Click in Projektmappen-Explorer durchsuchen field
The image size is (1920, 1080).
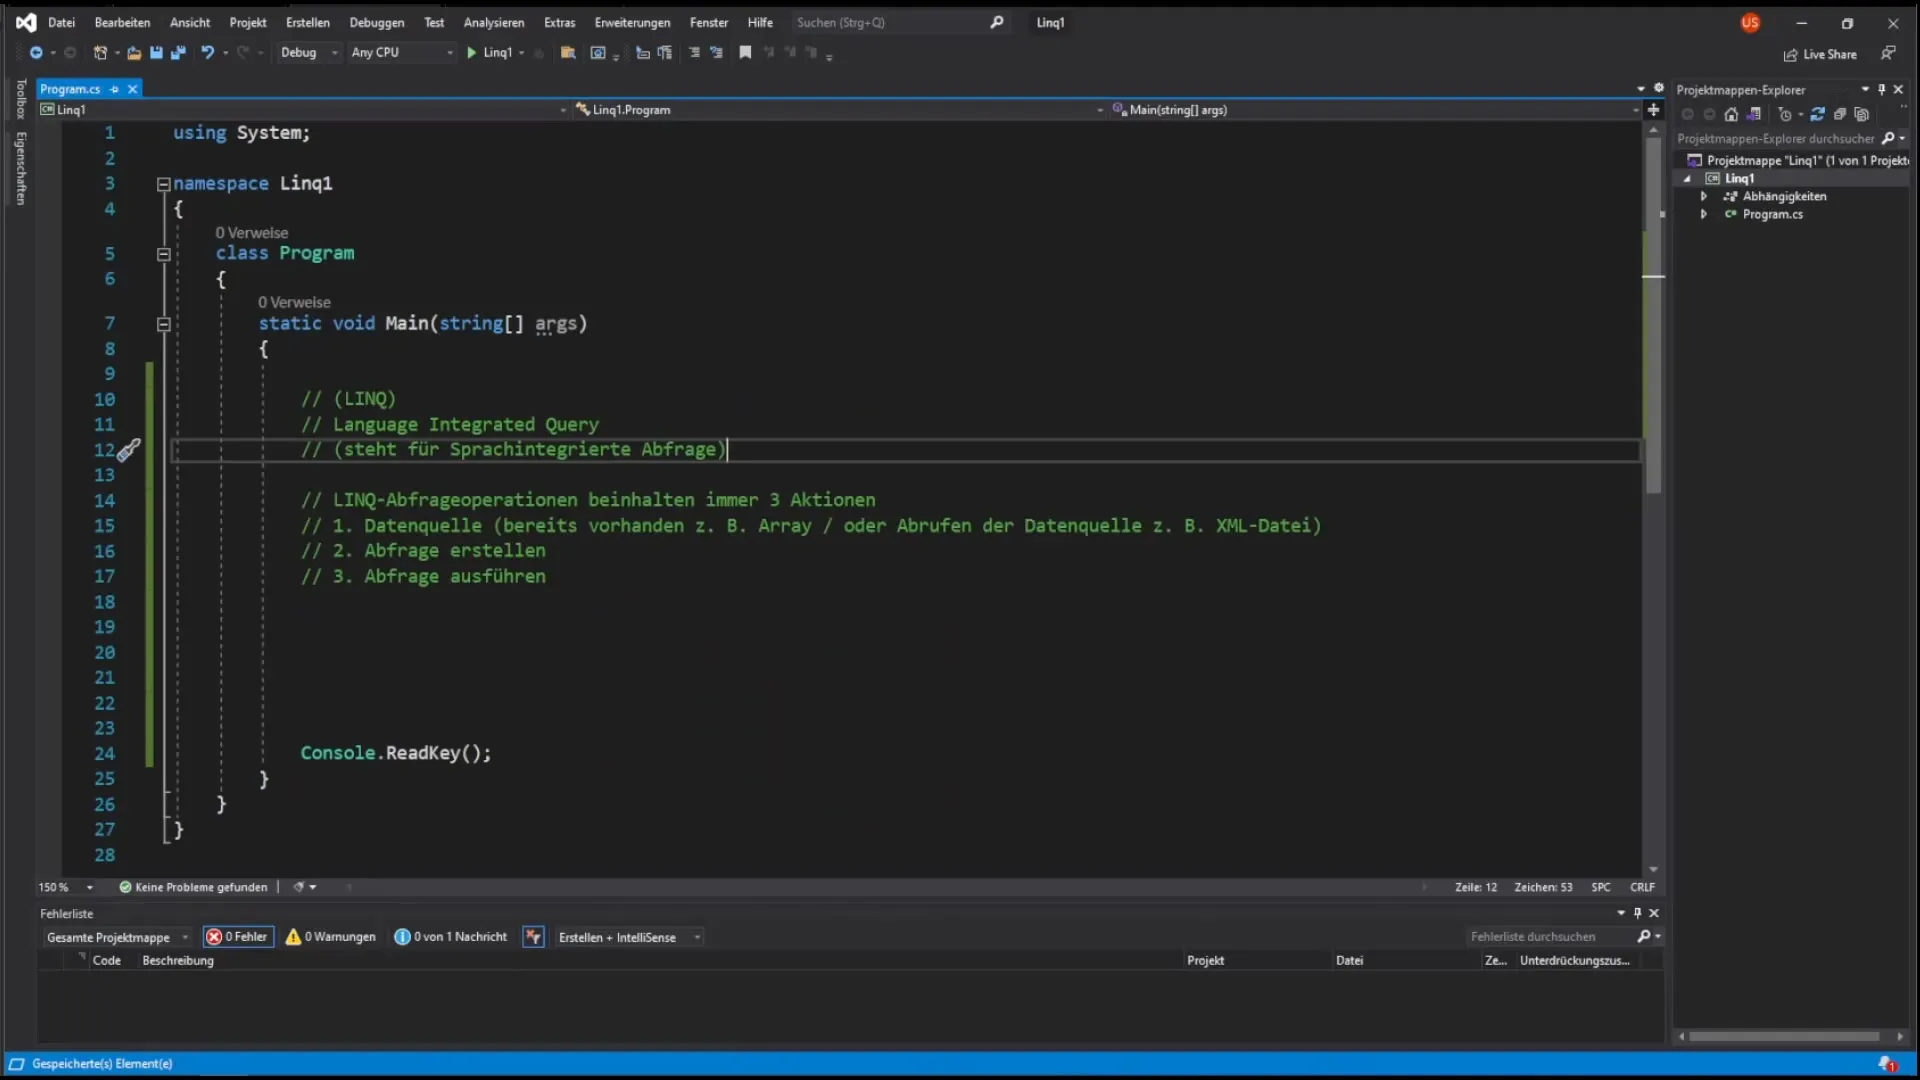(1778, 139)
